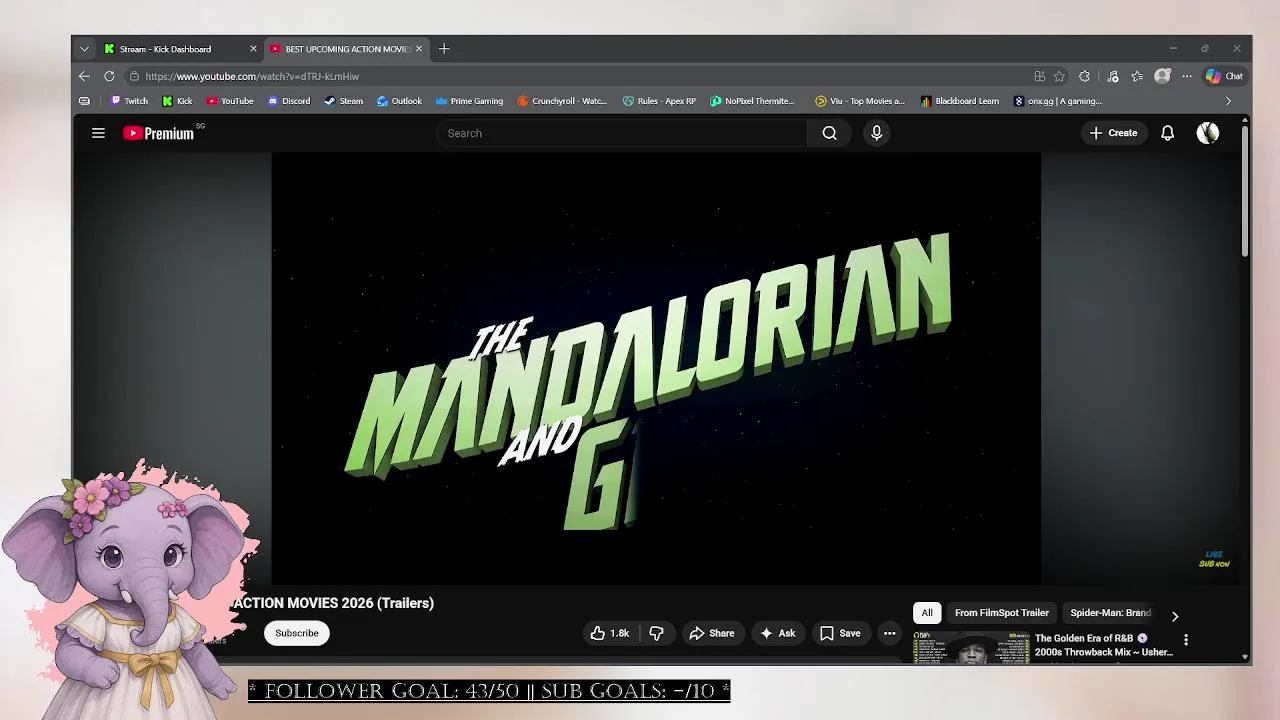Open favorites list icon in toolbar
The width and height of the screenshot is (1280, 720).
click(1137, 76)
